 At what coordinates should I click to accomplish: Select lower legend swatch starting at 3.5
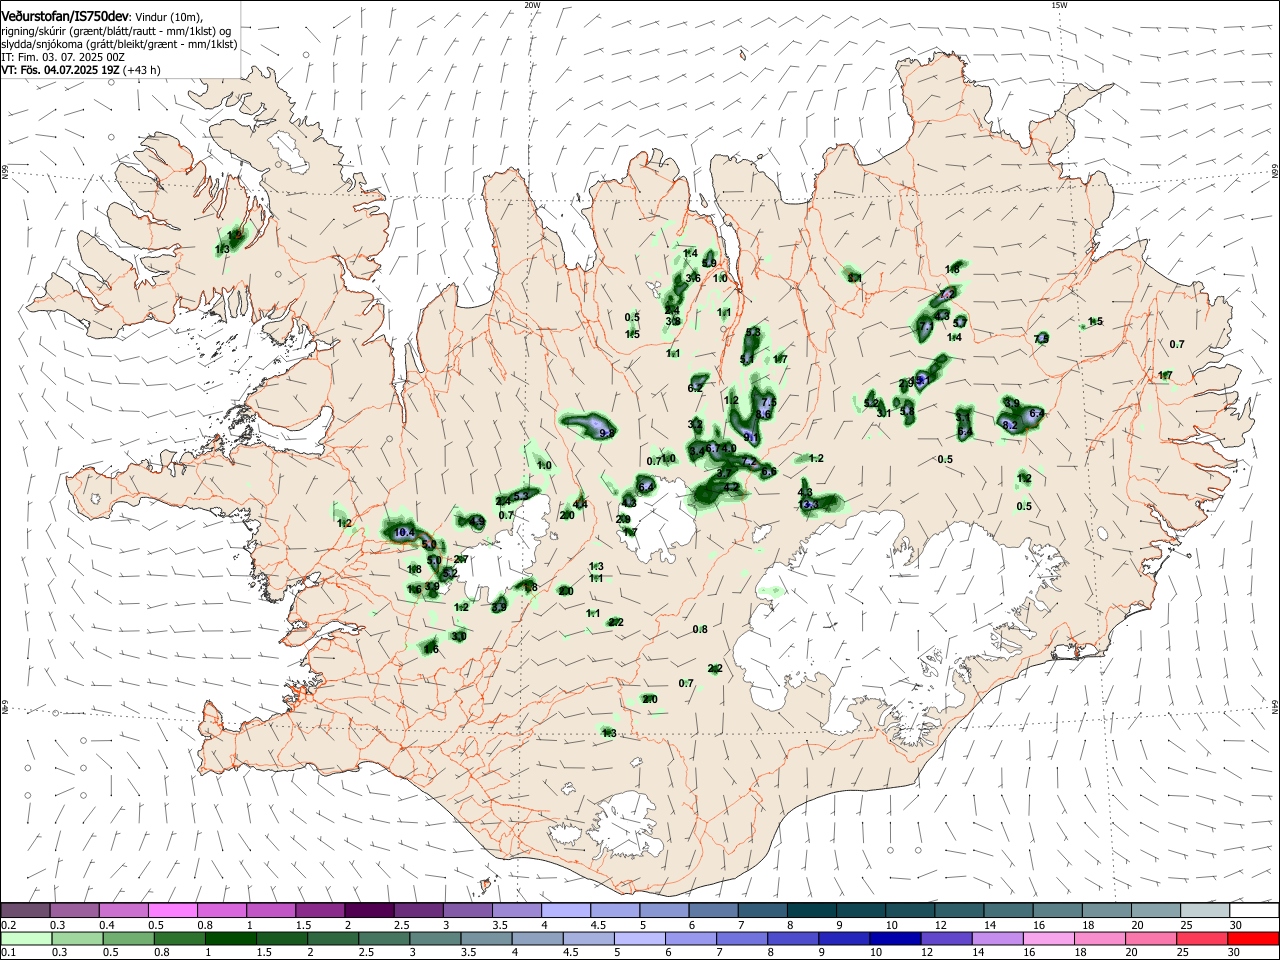tap(485, 938)
